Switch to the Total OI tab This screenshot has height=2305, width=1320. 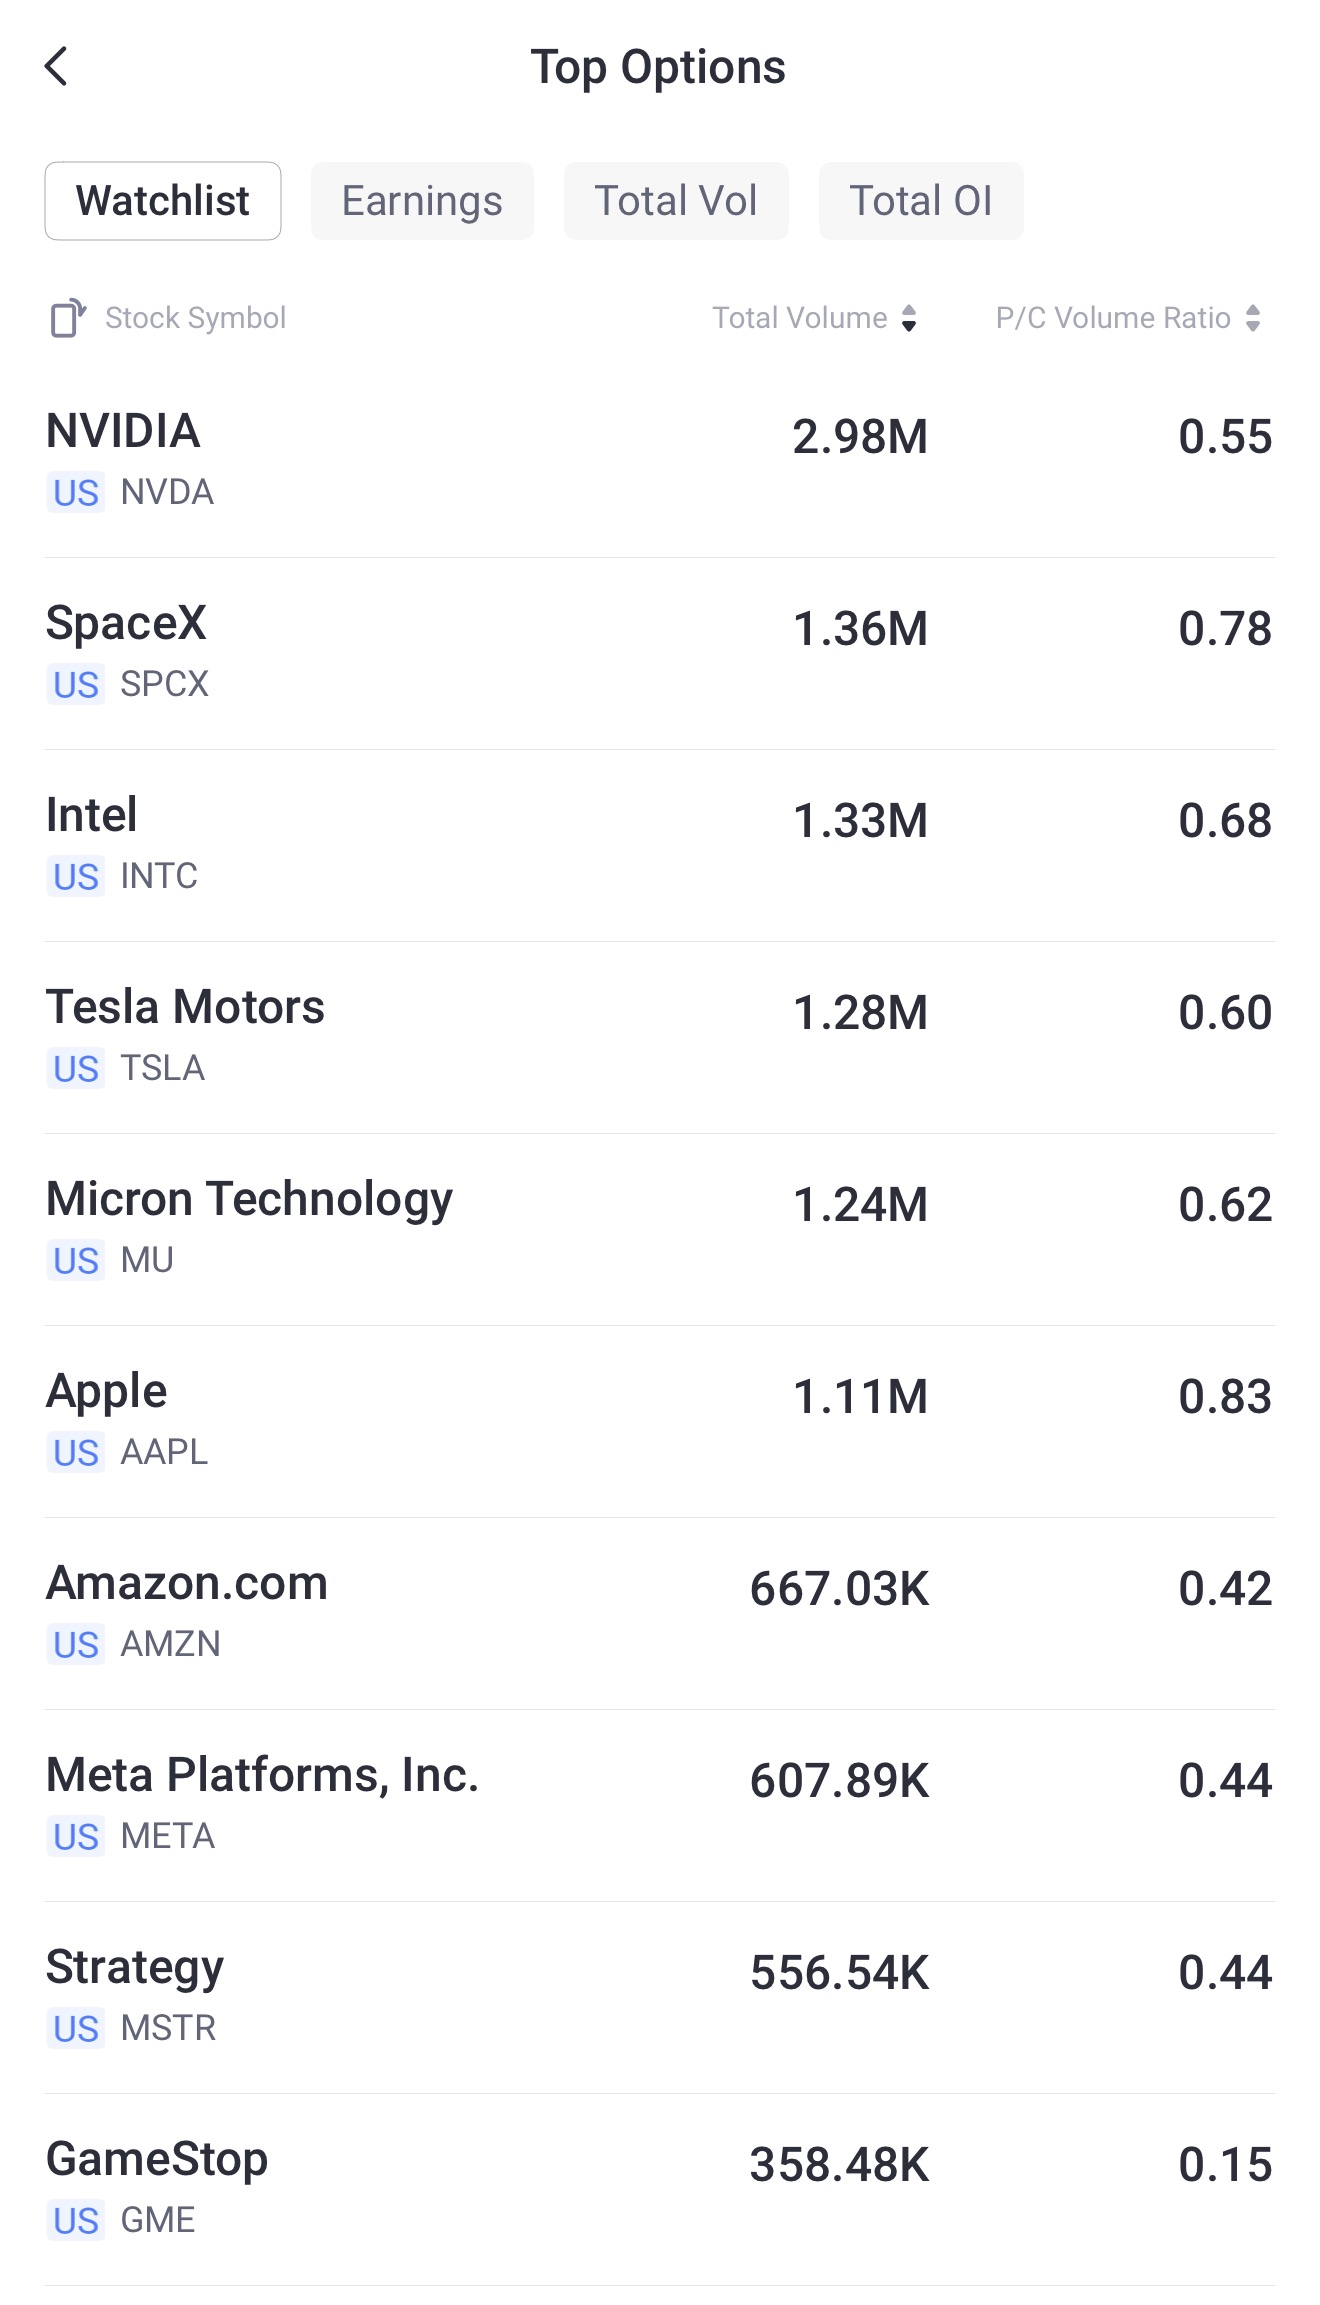tap(921, 201)
